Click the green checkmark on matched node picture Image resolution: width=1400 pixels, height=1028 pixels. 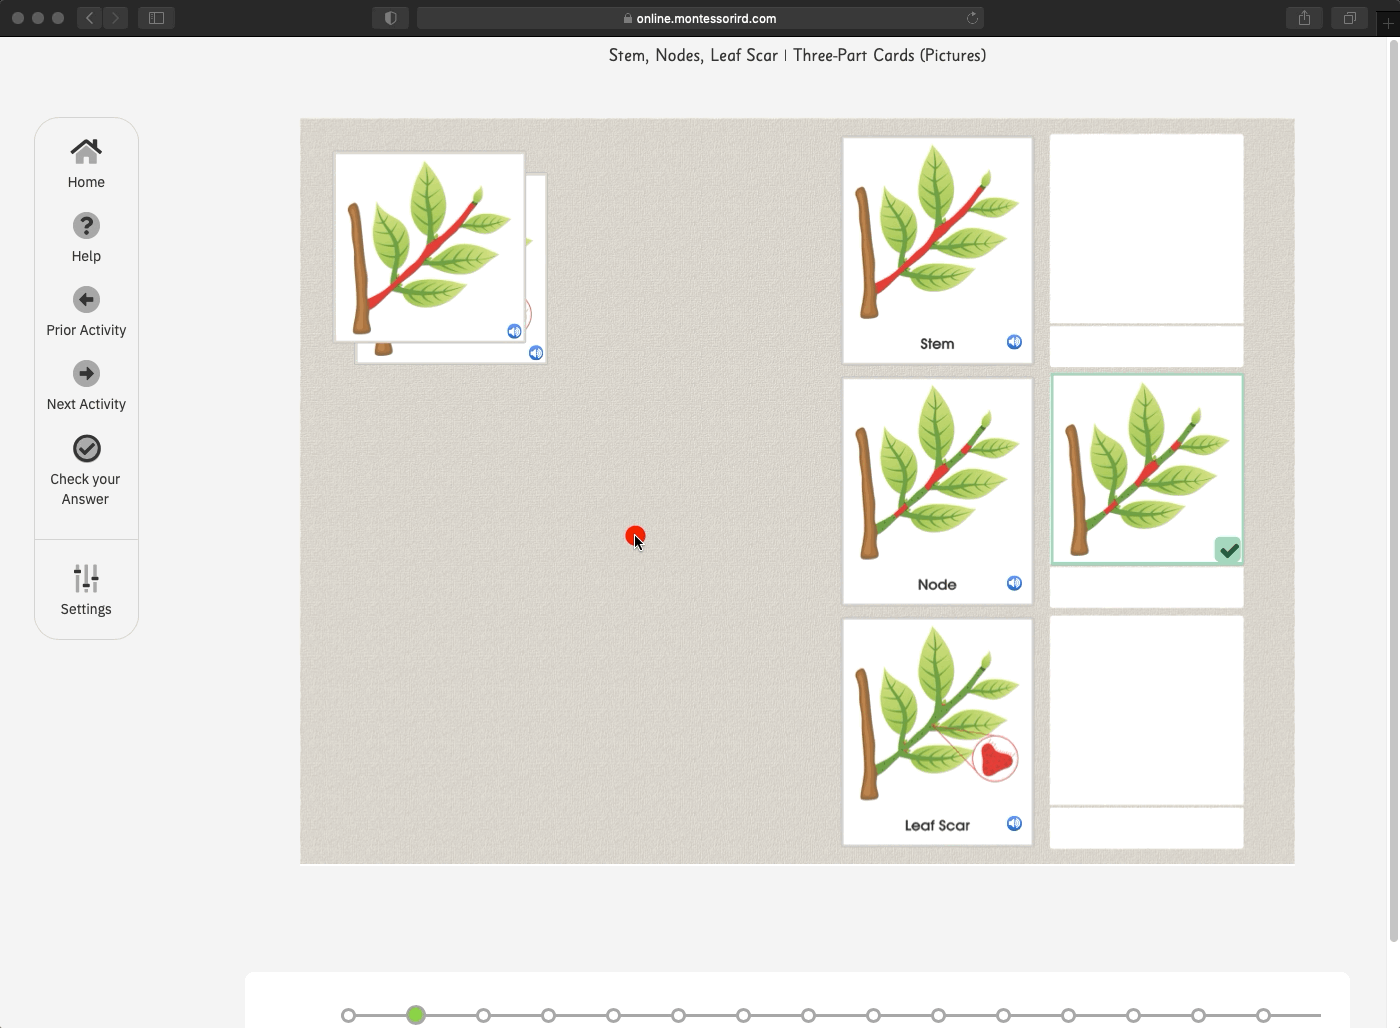pos(1228,550)
